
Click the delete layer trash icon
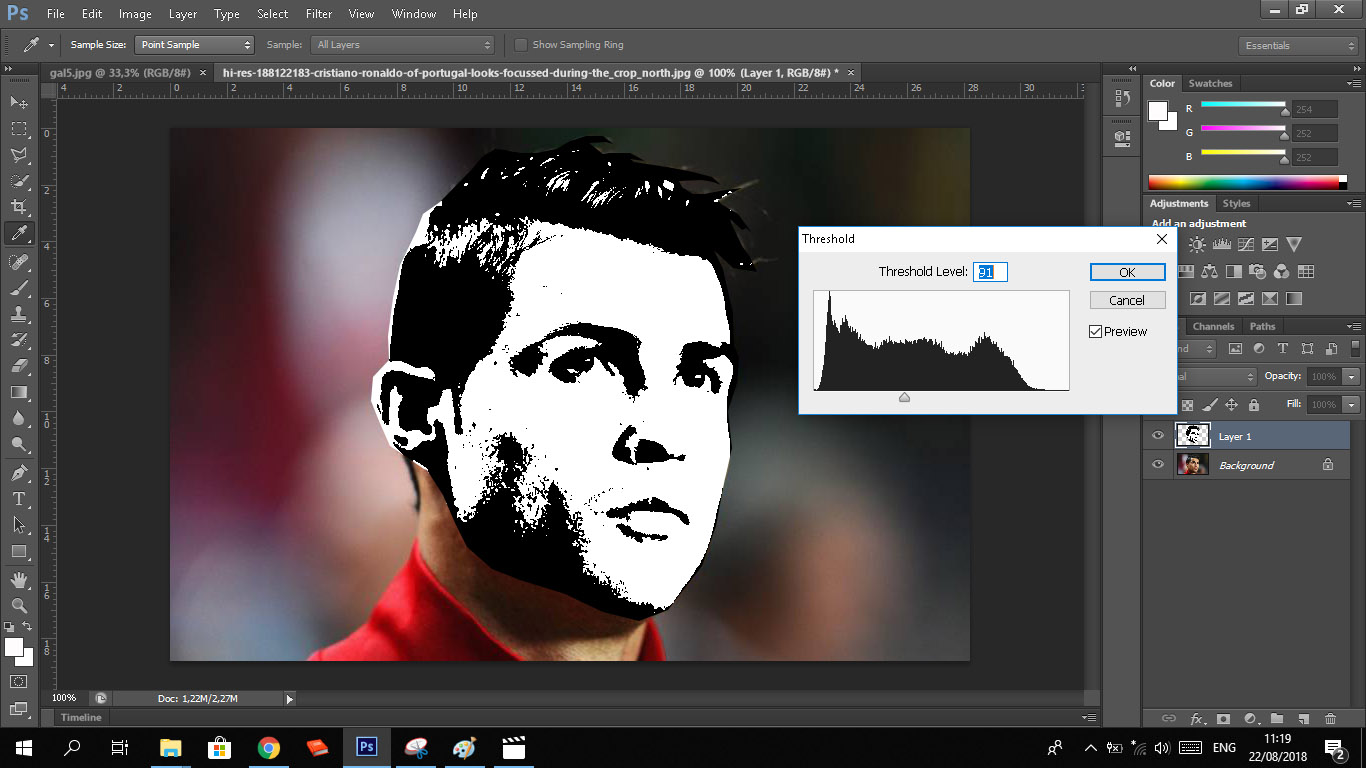tap(1330, 718)
